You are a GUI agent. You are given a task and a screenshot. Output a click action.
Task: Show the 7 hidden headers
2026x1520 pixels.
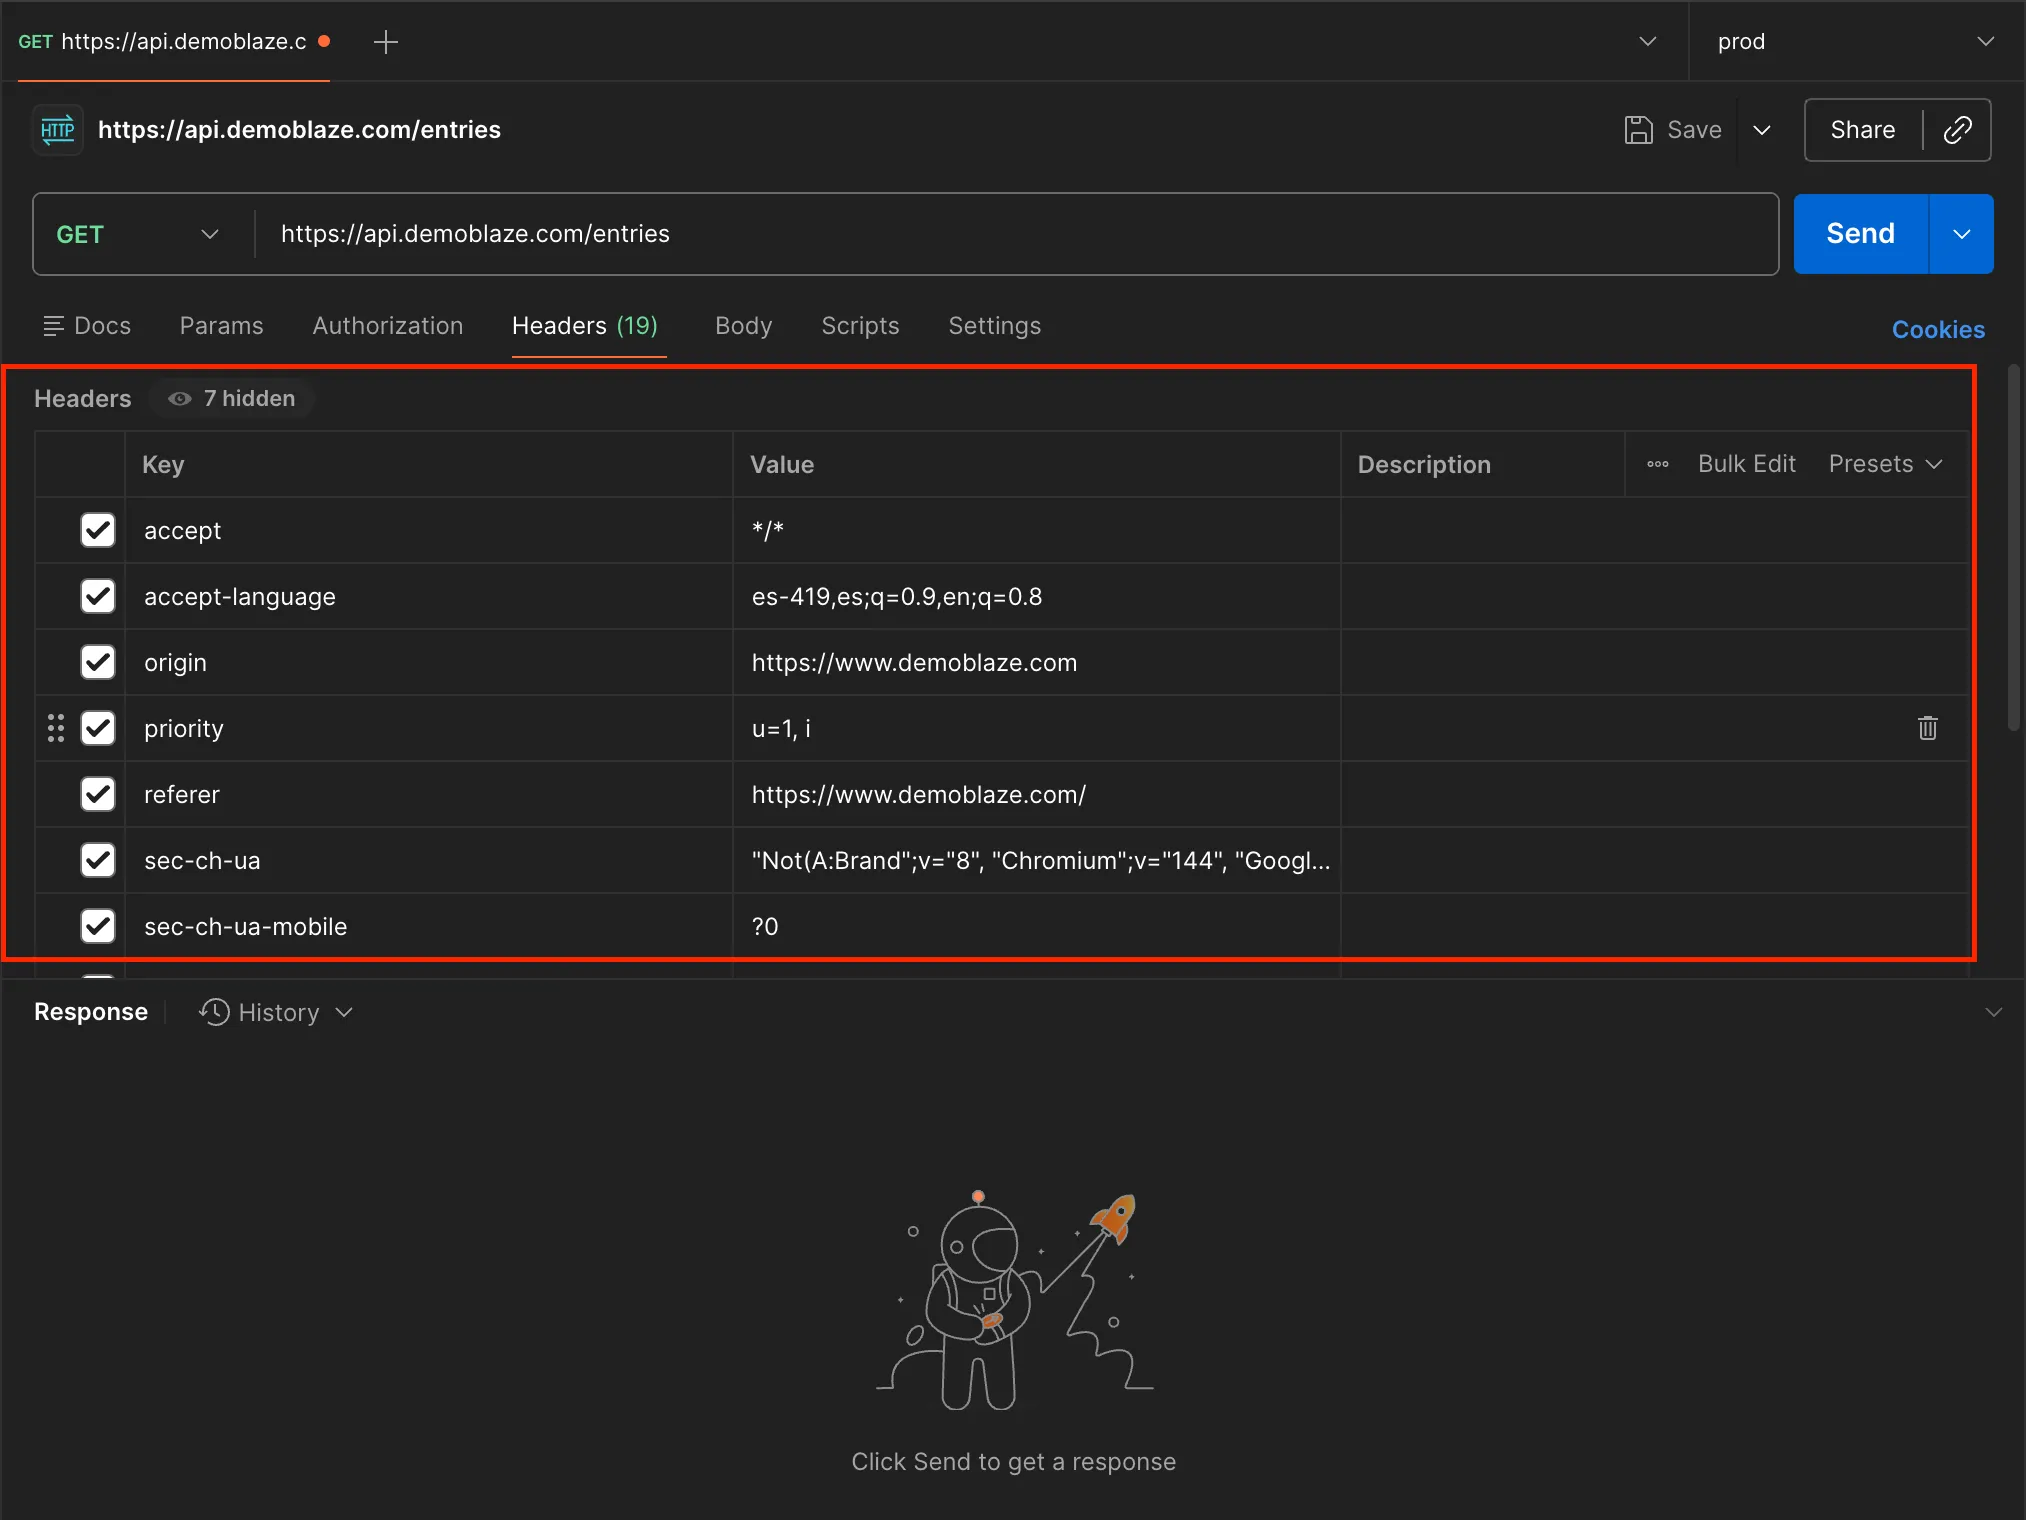(233, 399)
